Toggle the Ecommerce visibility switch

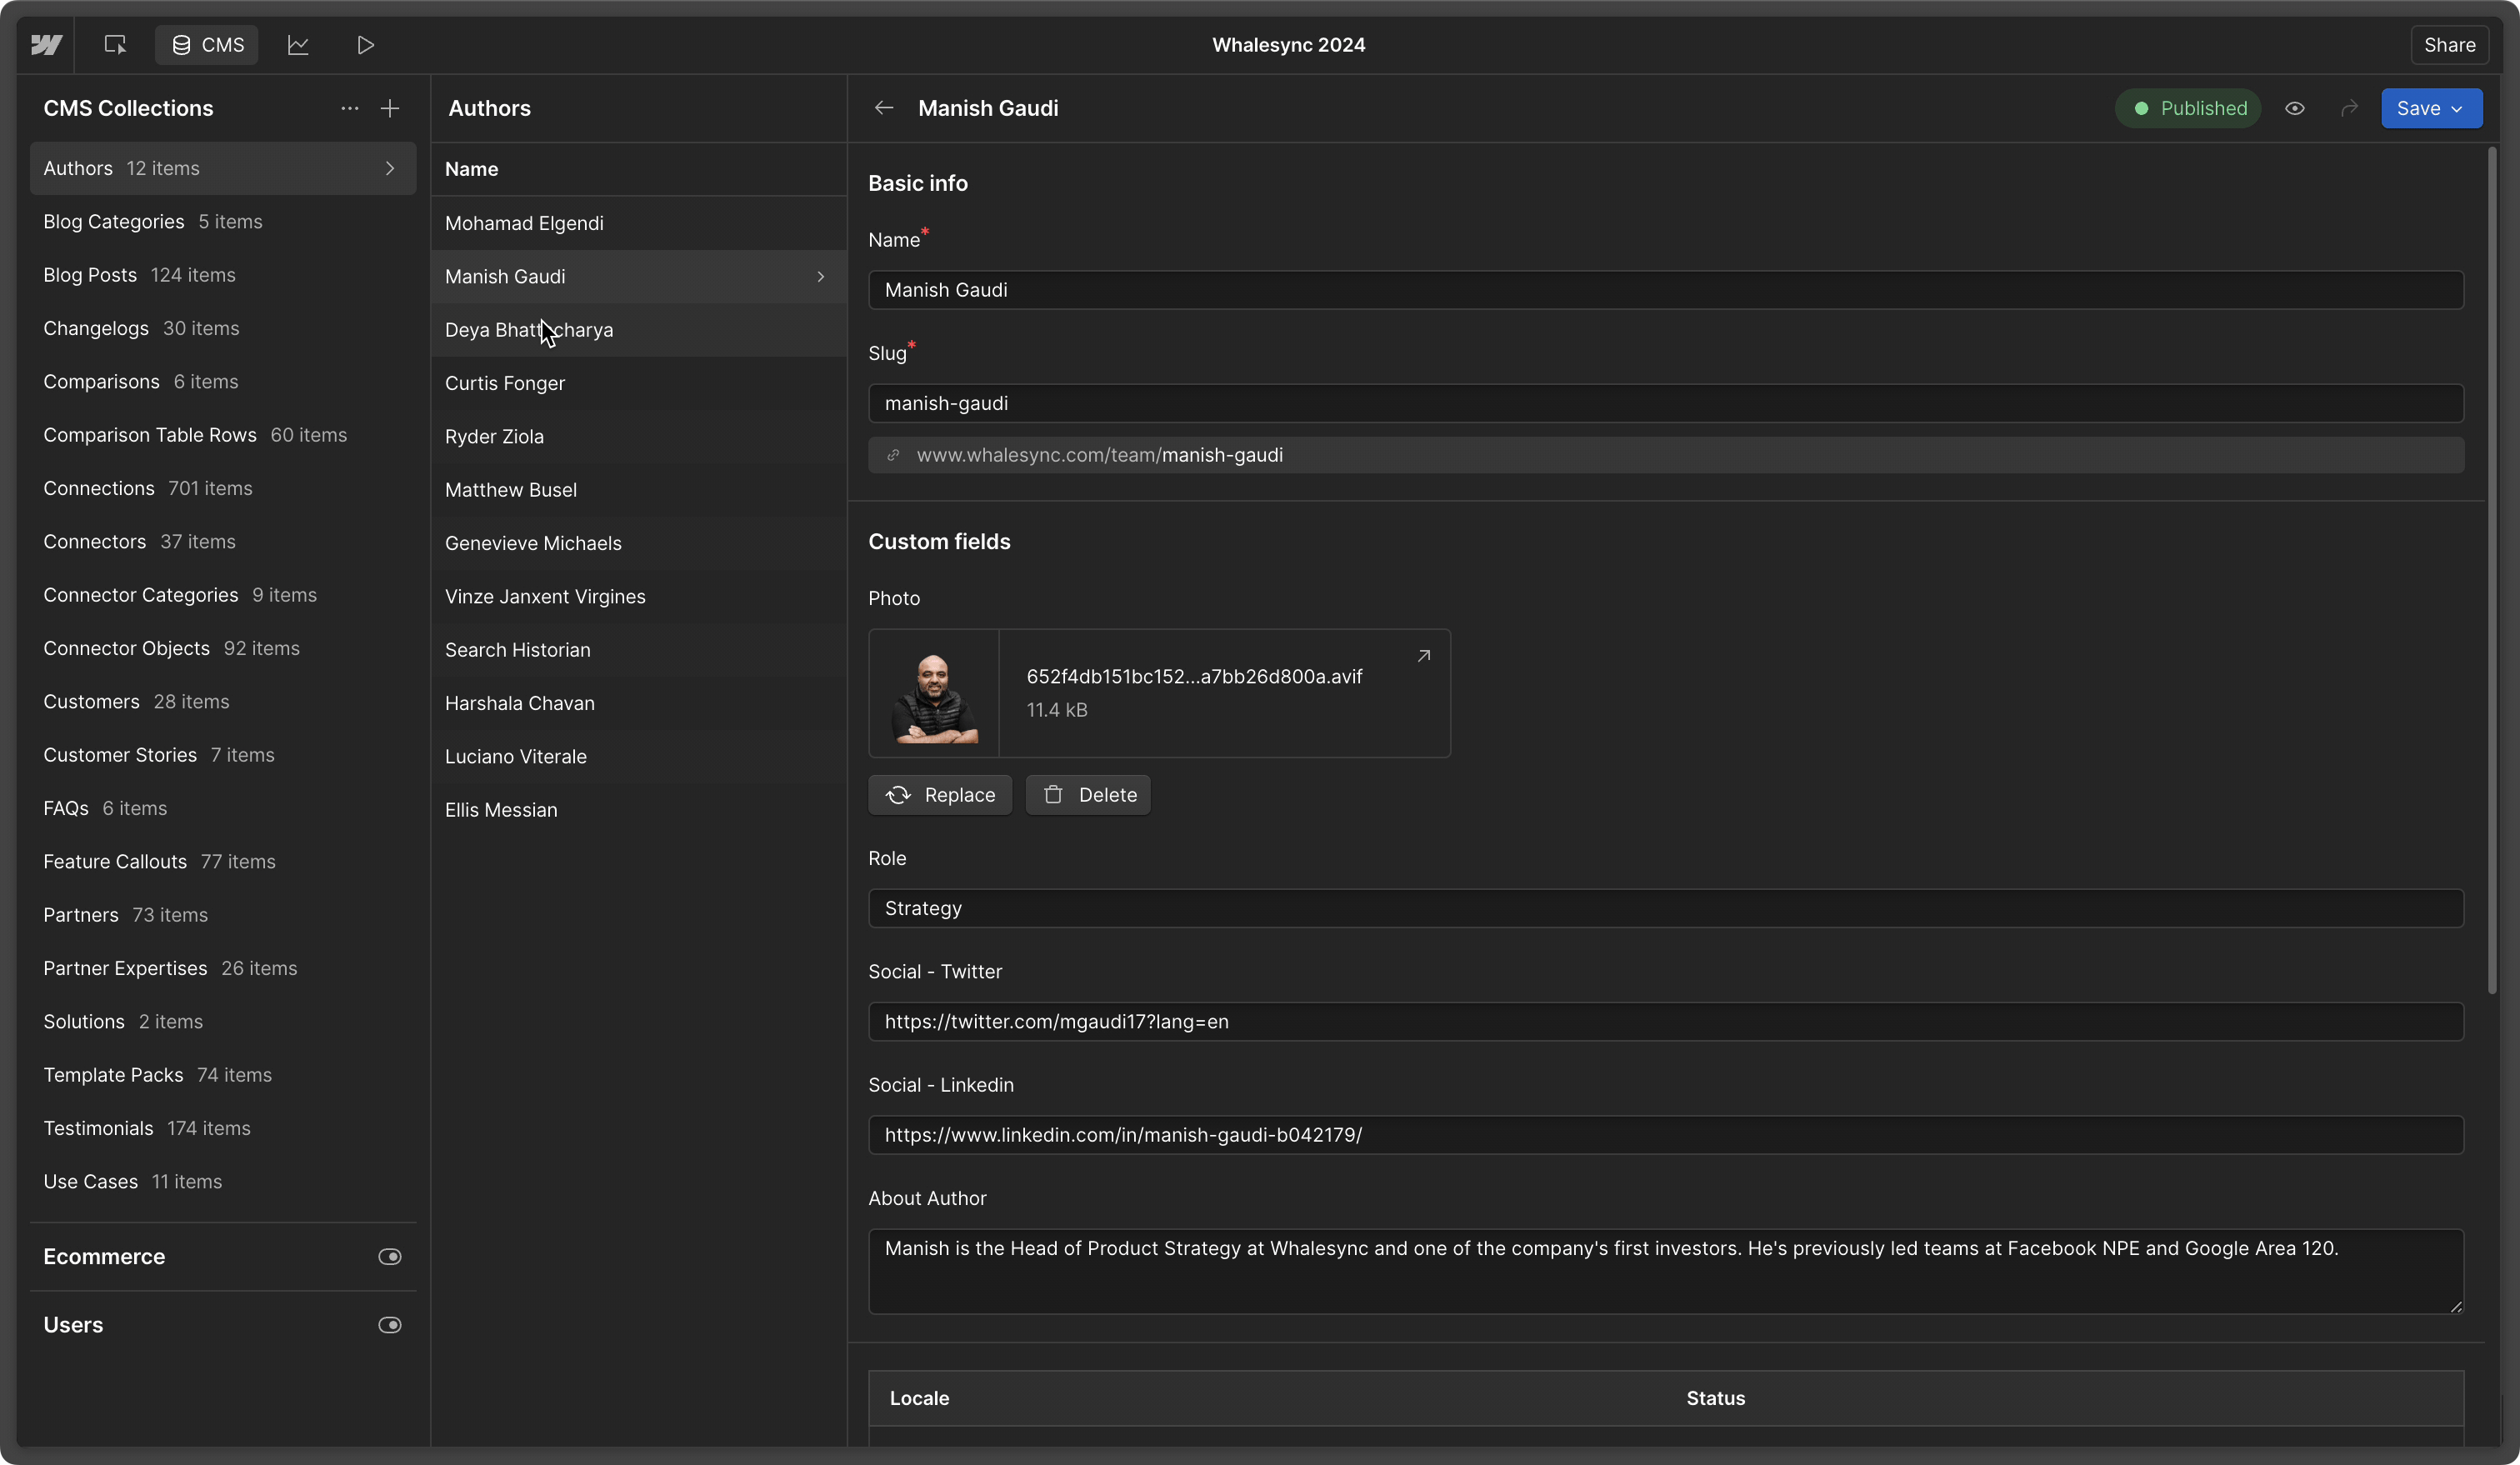389,1256
